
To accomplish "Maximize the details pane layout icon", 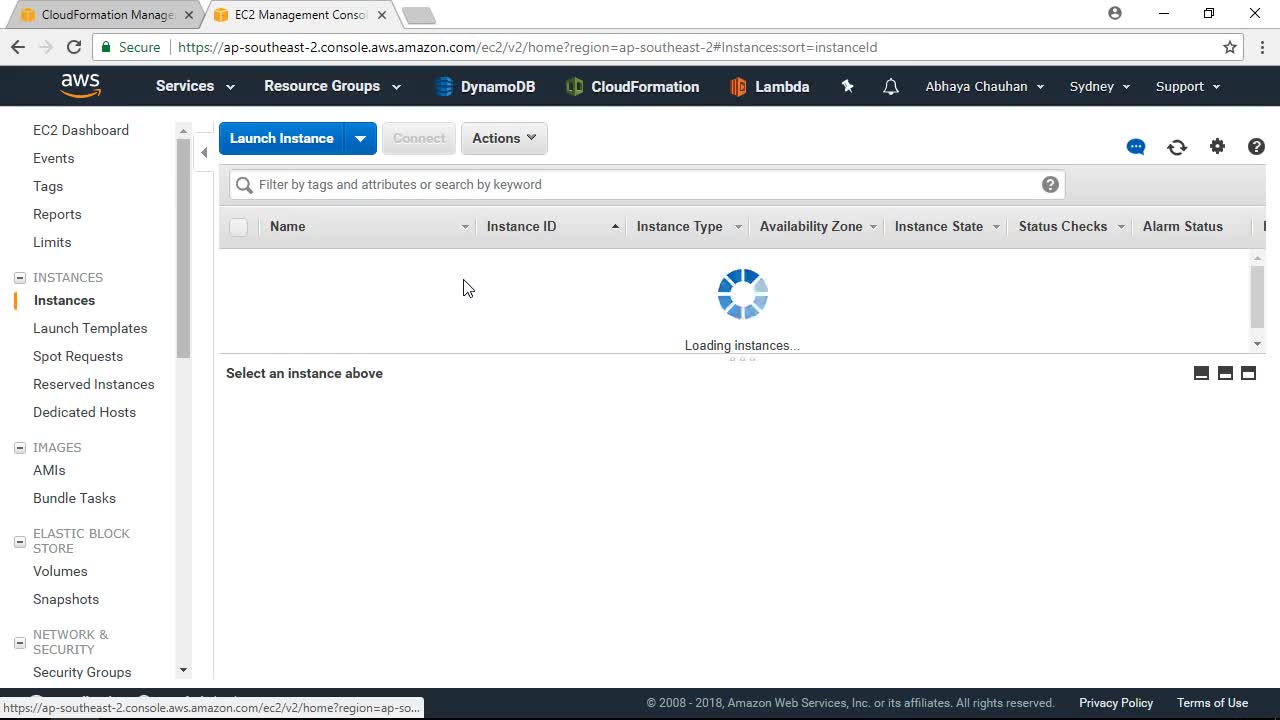I will (x=1248, y=373).
